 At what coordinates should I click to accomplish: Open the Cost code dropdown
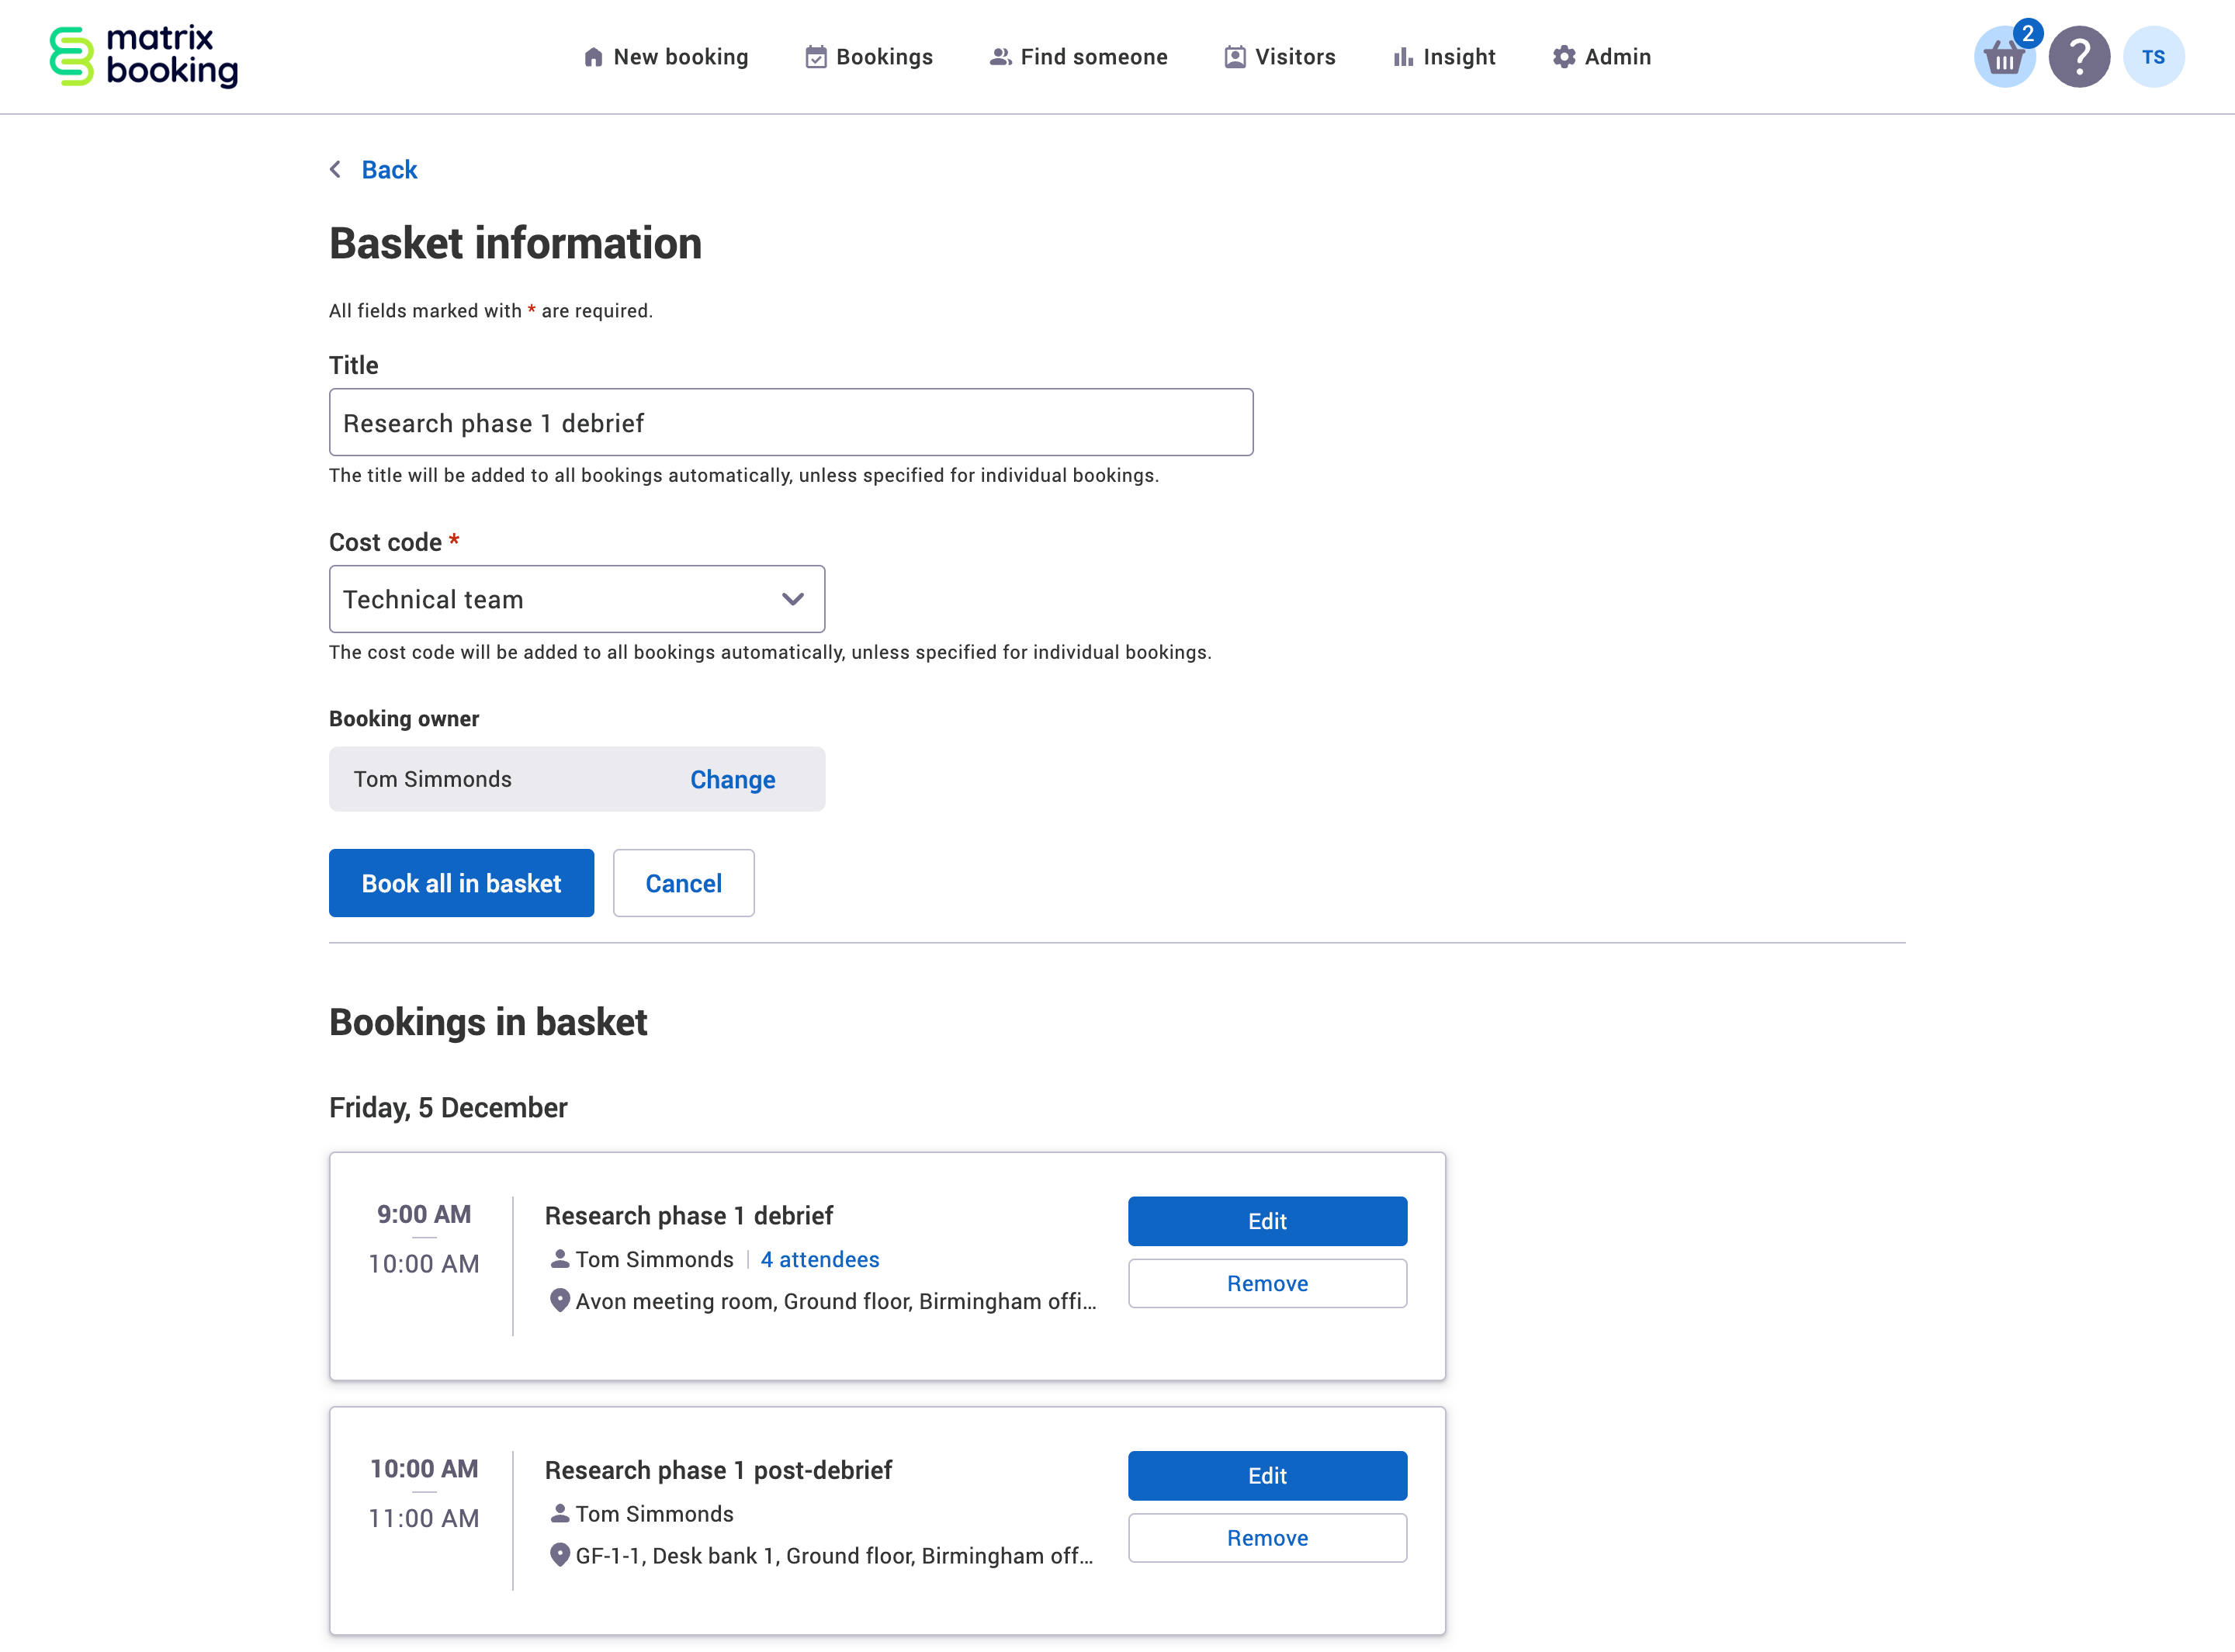[560, 599]
